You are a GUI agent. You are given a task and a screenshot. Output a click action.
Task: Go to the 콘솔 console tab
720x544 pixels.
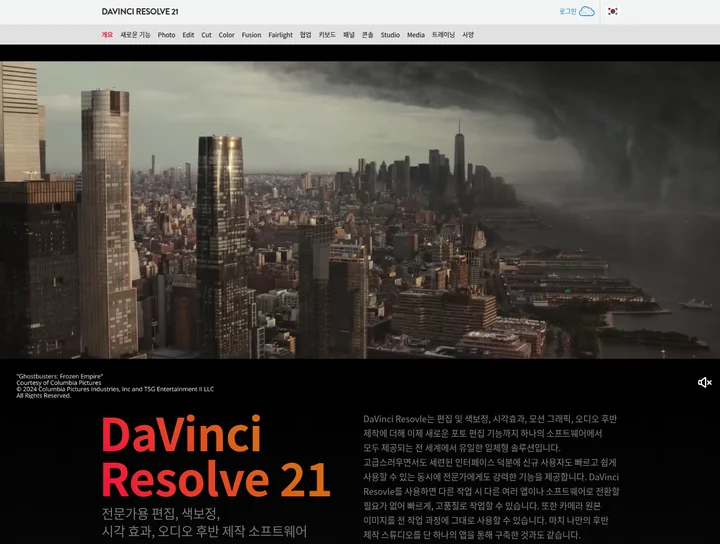367,35
